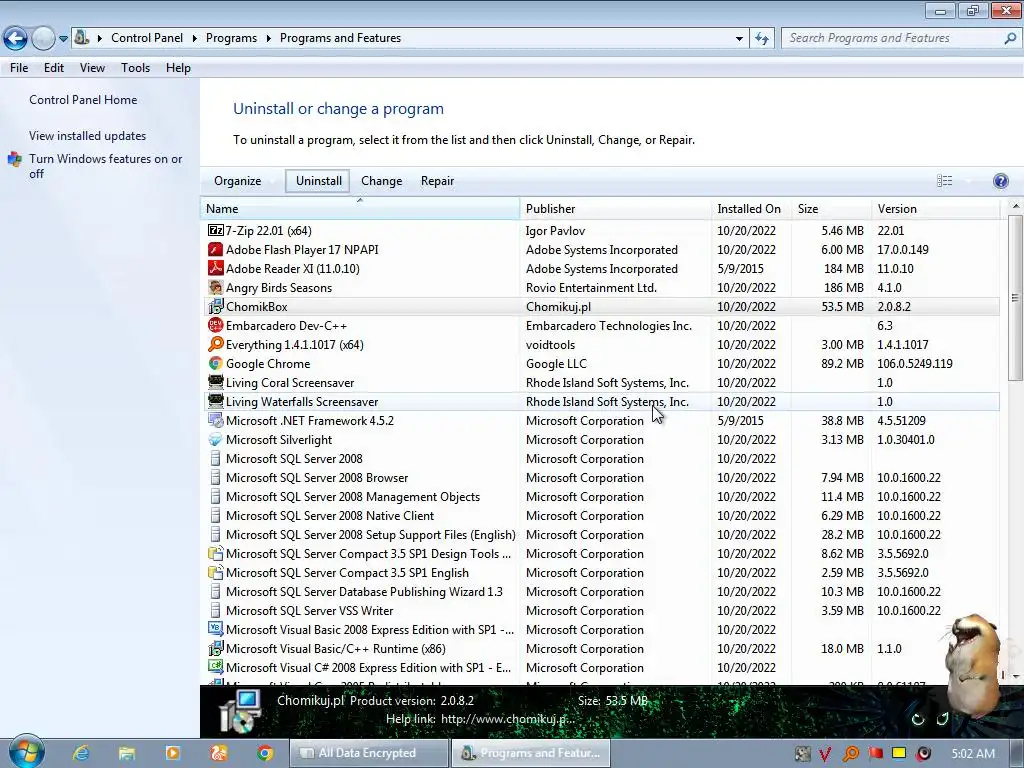
Task: Click the ChomikBox row icon
Action: (x=216, y=306)
